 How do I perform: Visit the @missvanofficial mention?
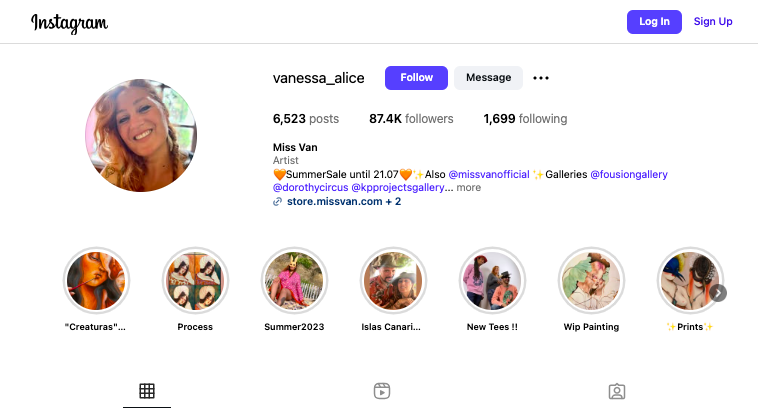point(489,175)
